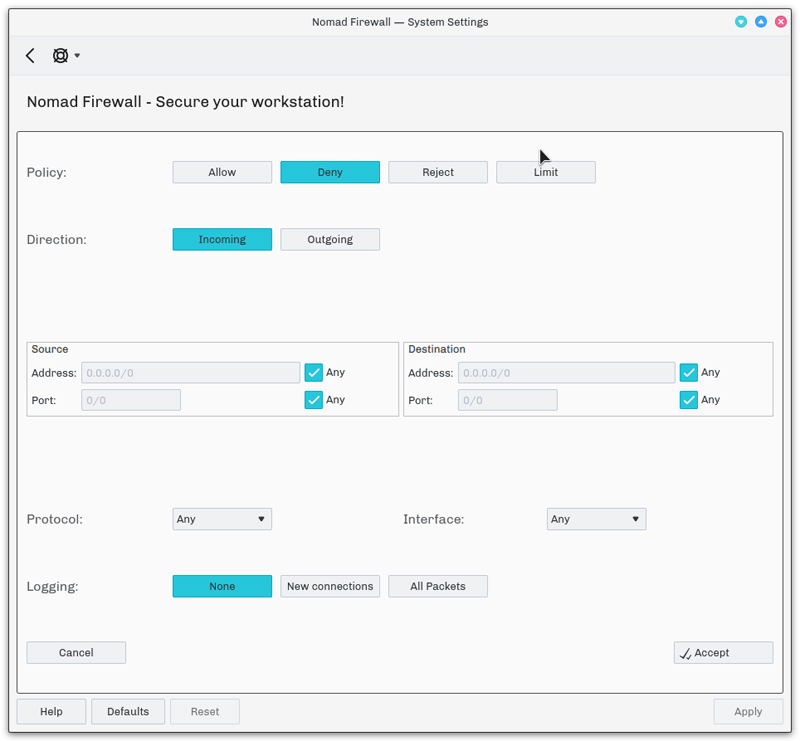Select the Limit policy option

[546, 172]
